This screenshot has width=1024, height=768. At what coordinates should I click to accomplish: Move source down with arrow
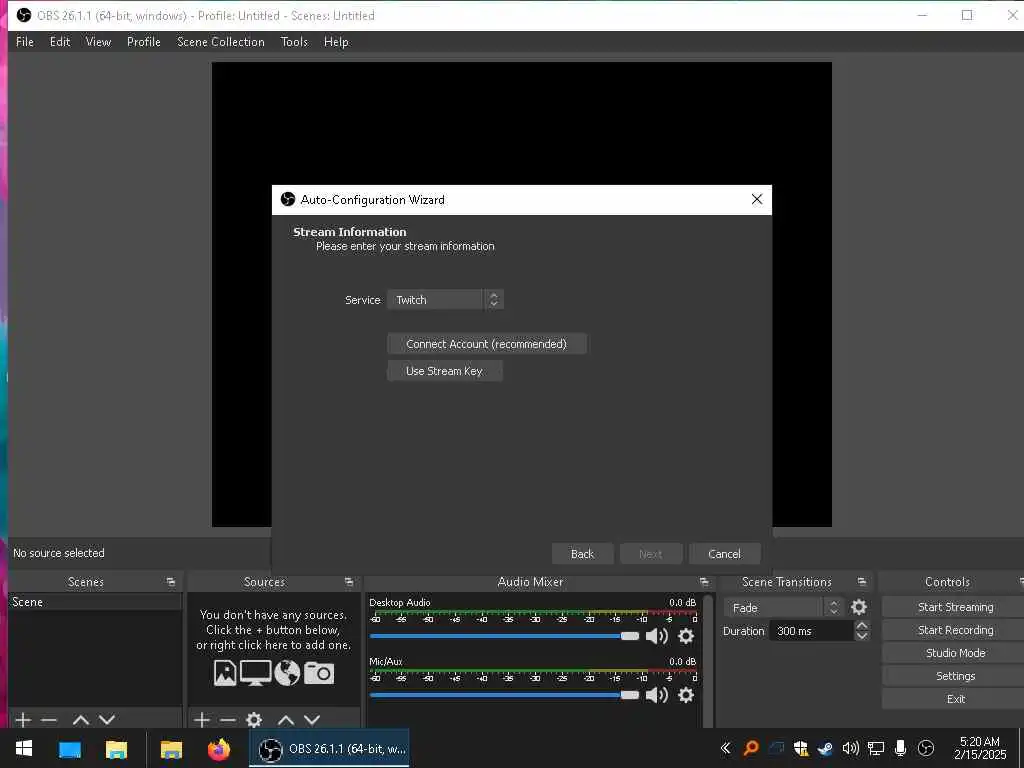click(x=312, y=720)
